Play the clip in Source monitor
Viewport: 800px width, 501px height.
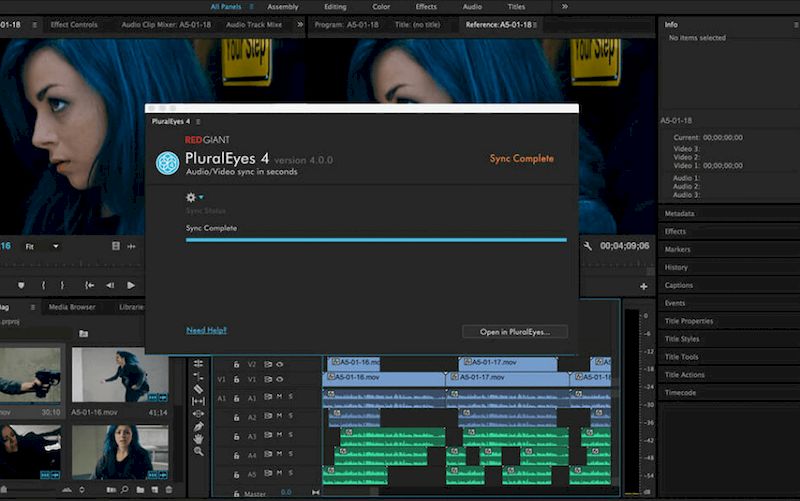click(131, 286)
